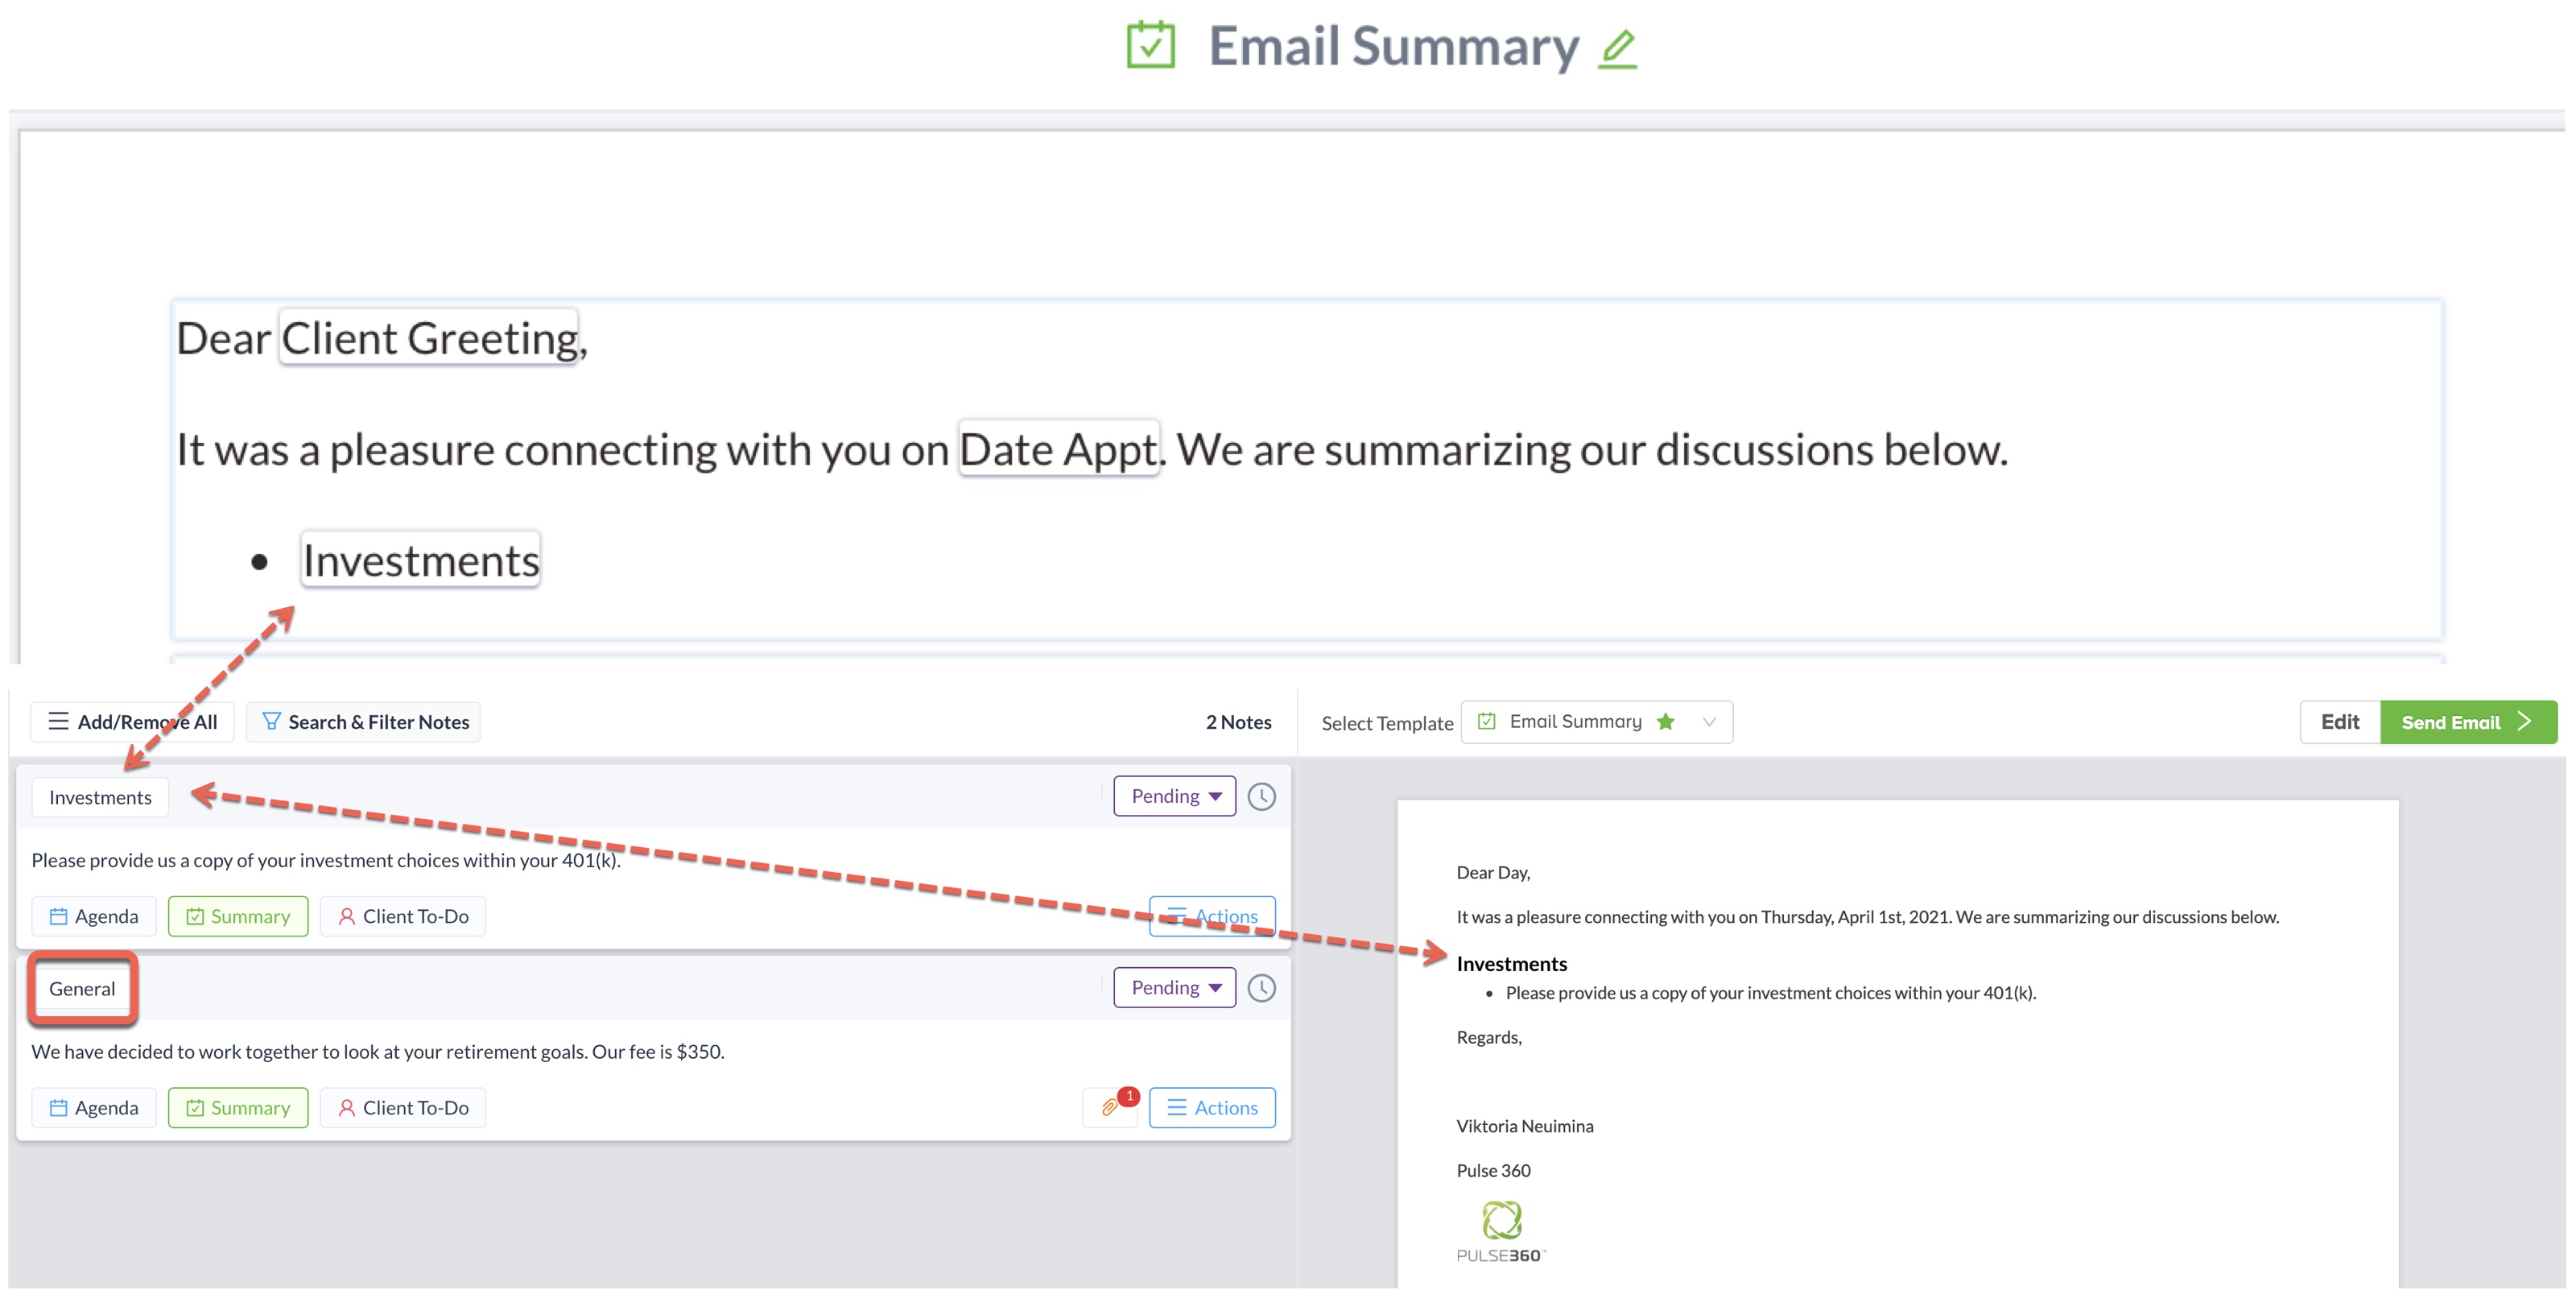Screen dimensions: 2576x1290
Task: Click the General category tag
Action: coord(82,988)
